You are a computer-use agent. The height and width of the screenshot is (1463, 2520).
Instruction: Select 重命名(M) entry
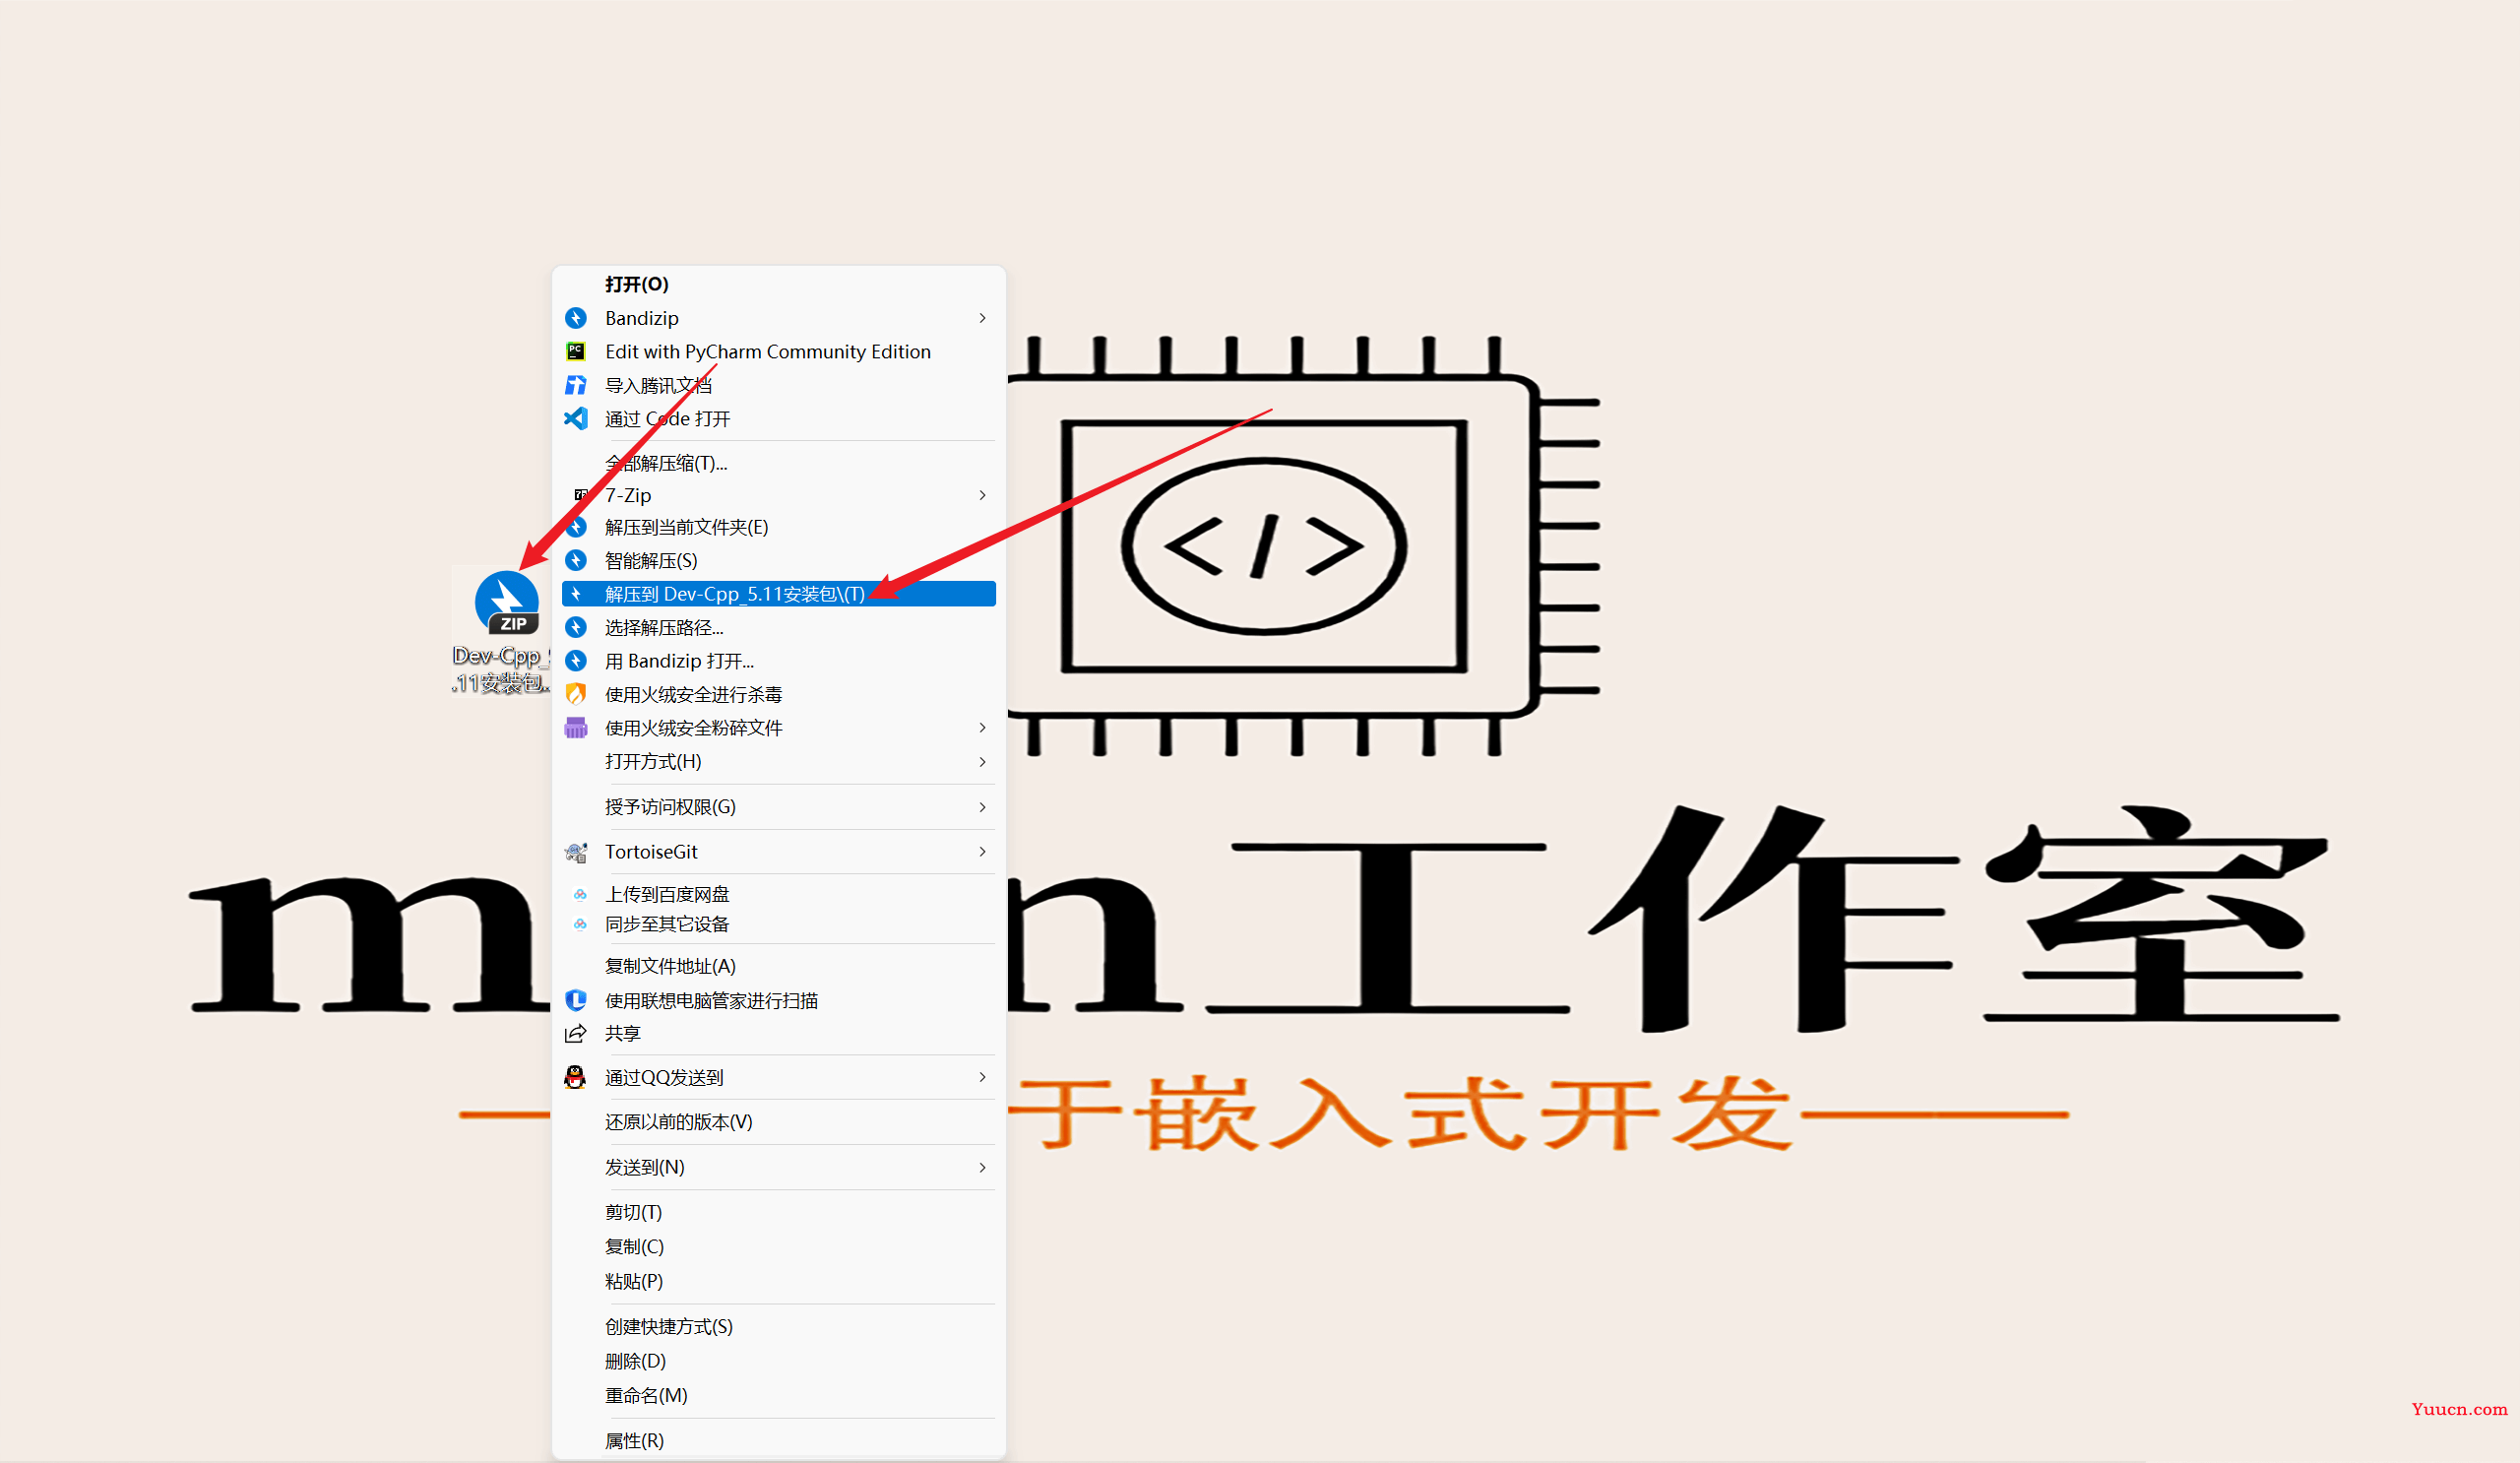(x=779, y=1395)
